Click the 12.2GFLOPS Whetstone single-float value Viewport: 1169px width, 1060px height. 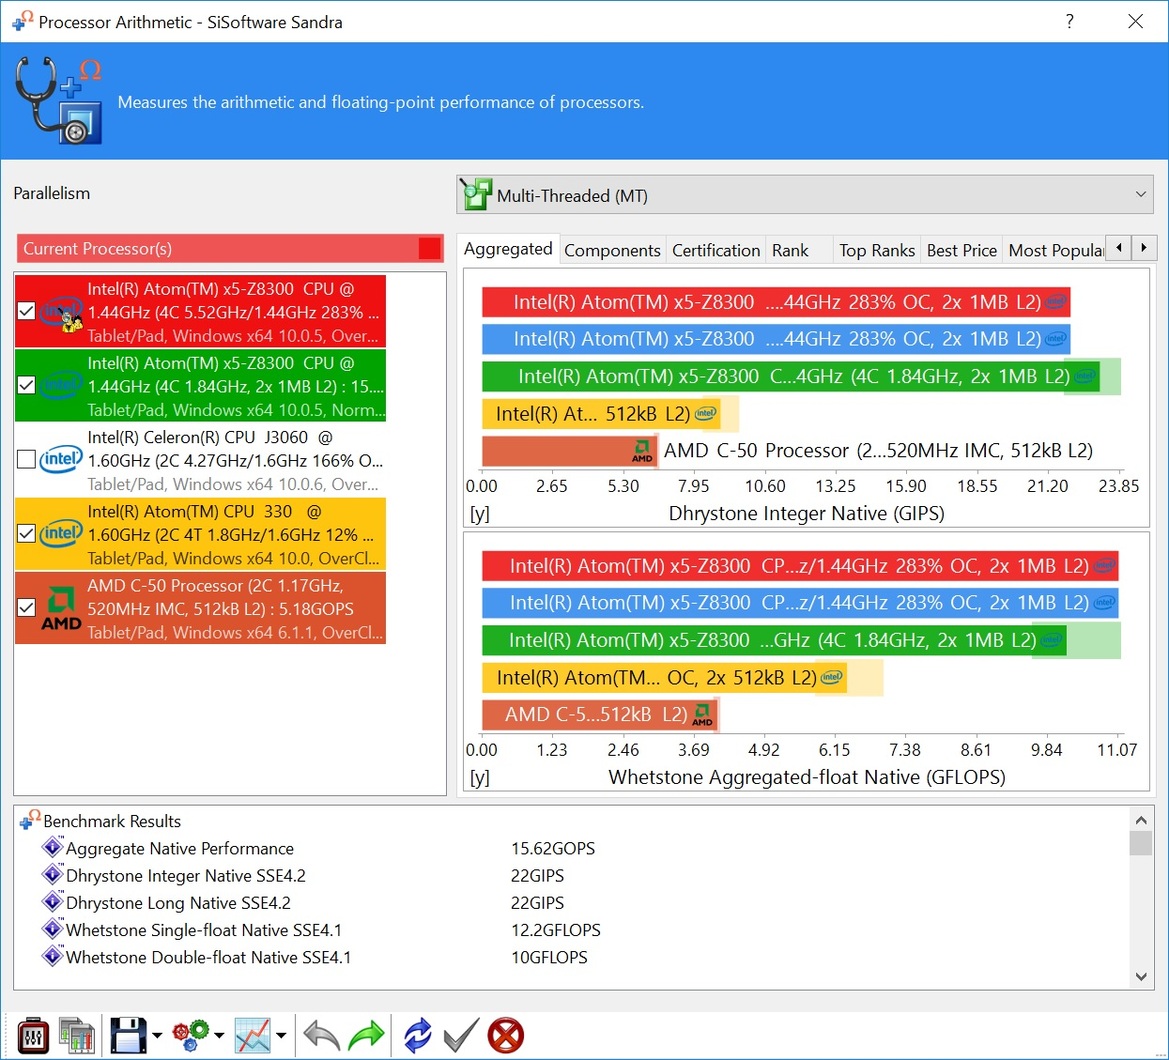tap(555, 930)
